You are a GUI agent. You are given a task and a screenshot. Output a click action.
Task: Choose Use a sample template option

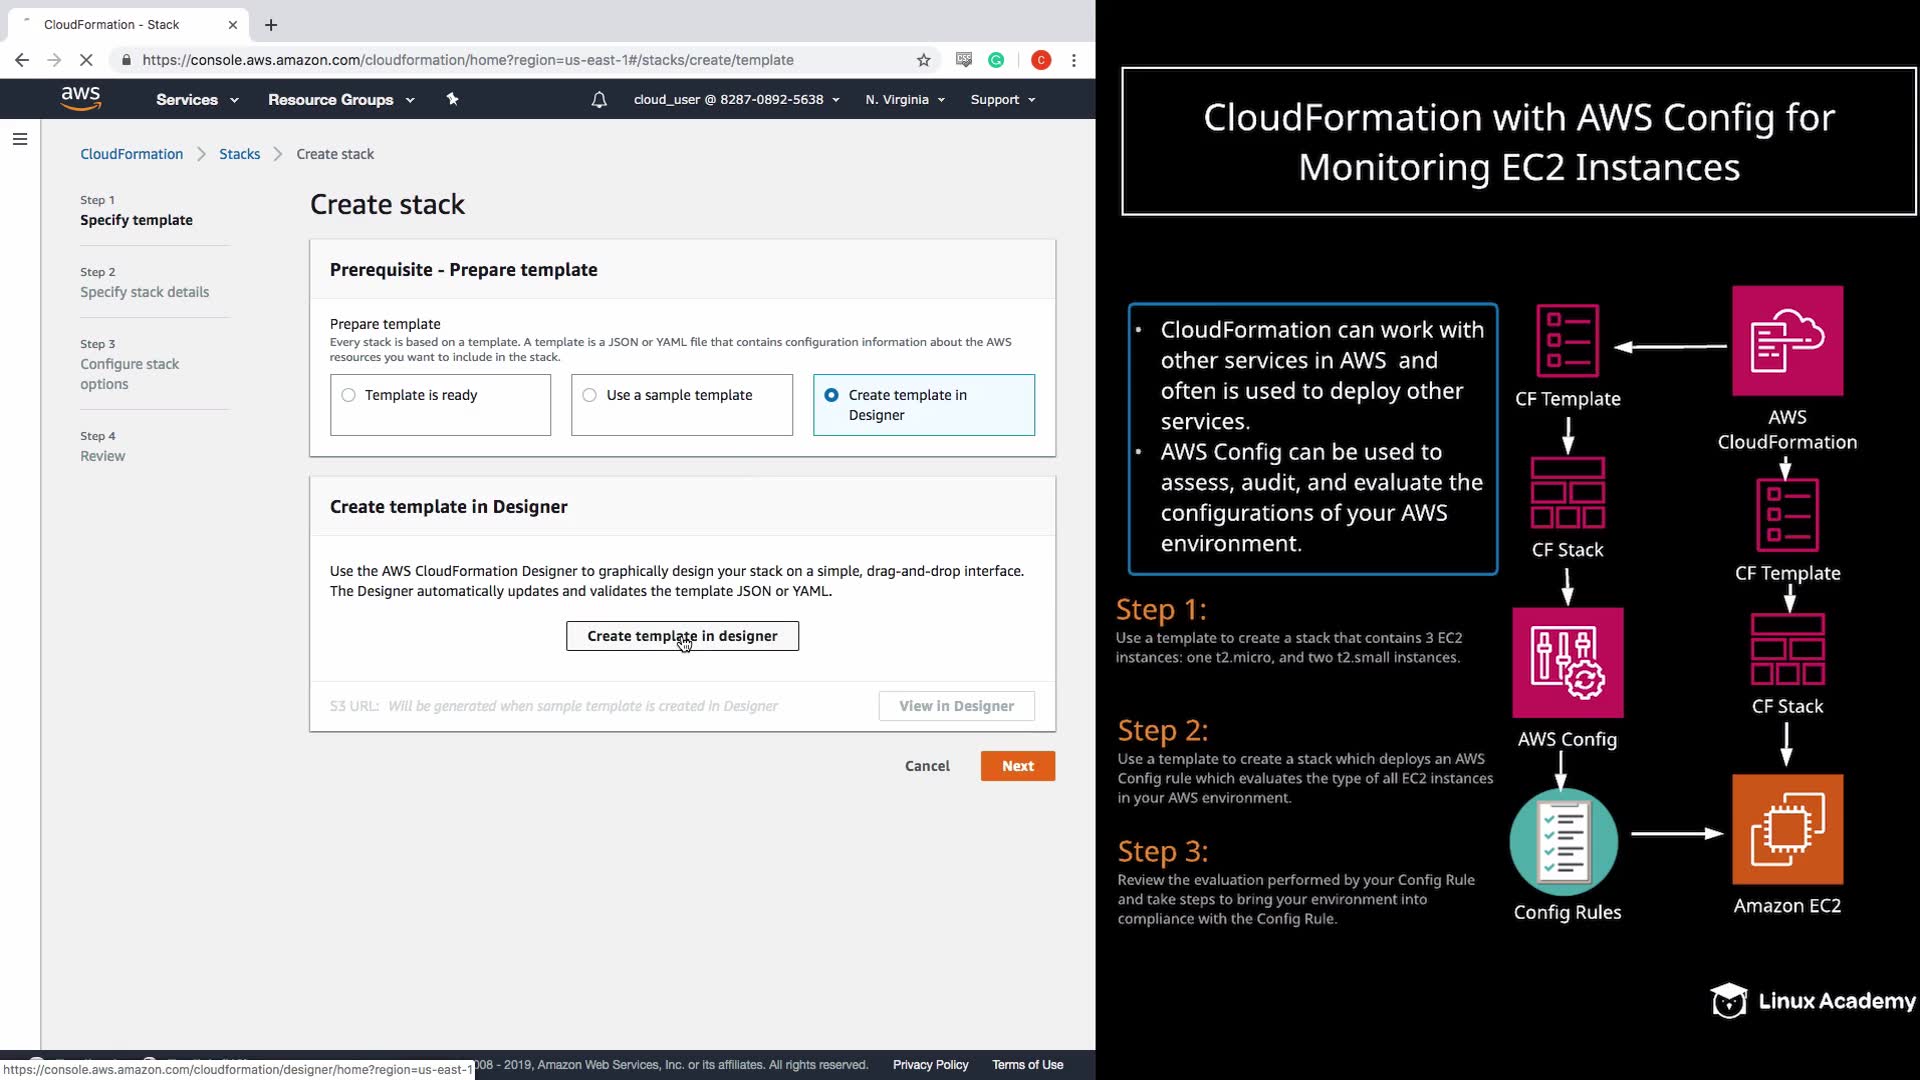589,395
